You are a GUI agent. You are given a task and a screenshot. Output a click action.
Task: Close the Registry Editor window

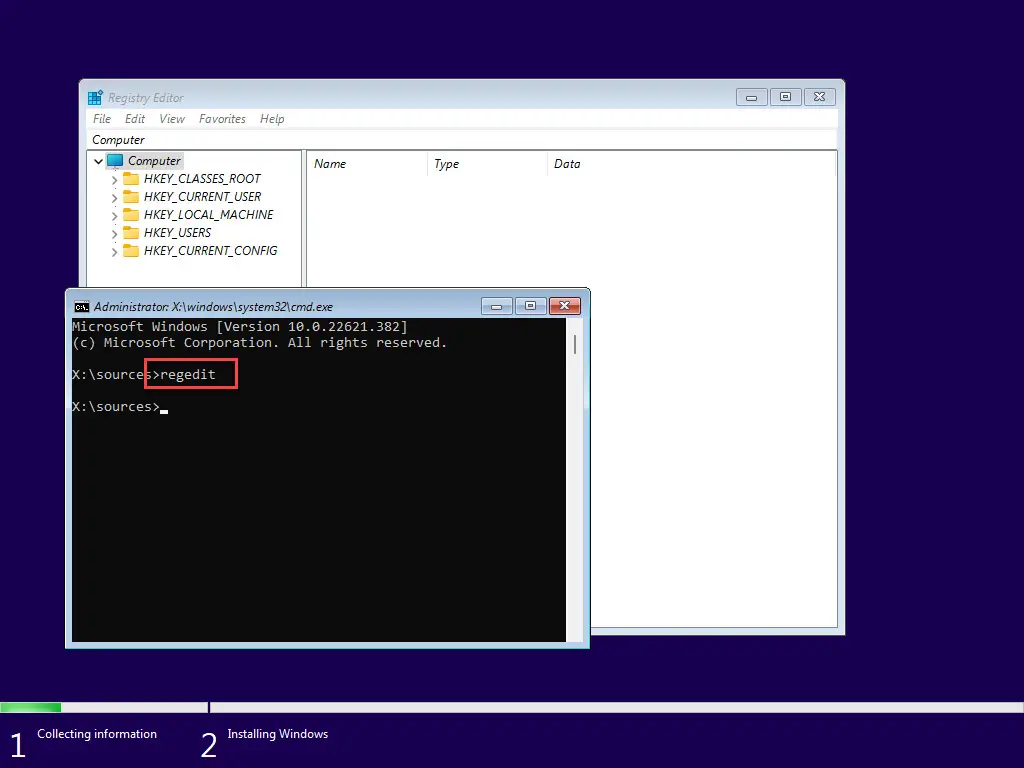(819, 97)
